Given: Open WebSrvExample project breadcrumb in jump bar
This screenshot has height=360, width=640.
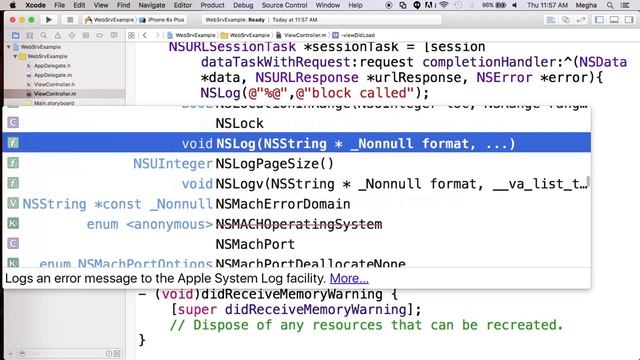Looking at the screenshot, I should pos(191,35).
